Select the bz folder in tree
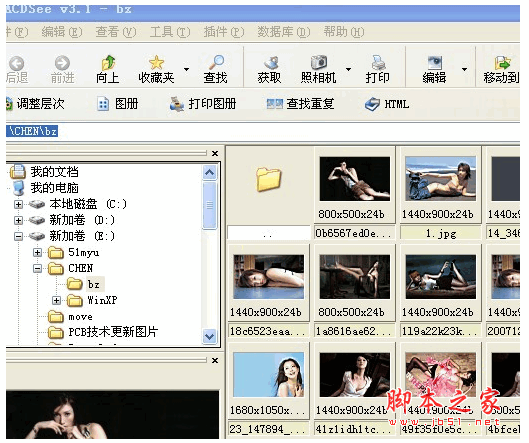 [x=94, y=284]
